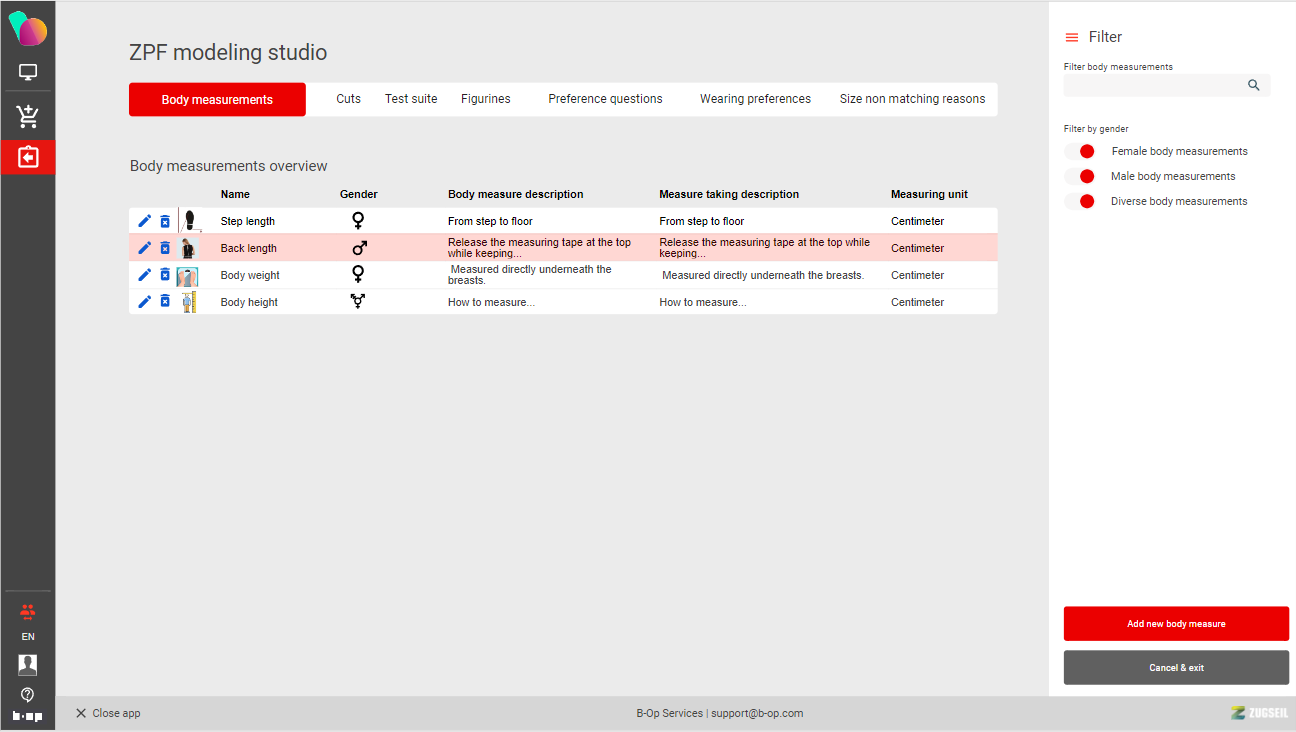Open the Back length thumbnail image
Image resolution: width=1296 pixels, height=732 pixels.
188,248
